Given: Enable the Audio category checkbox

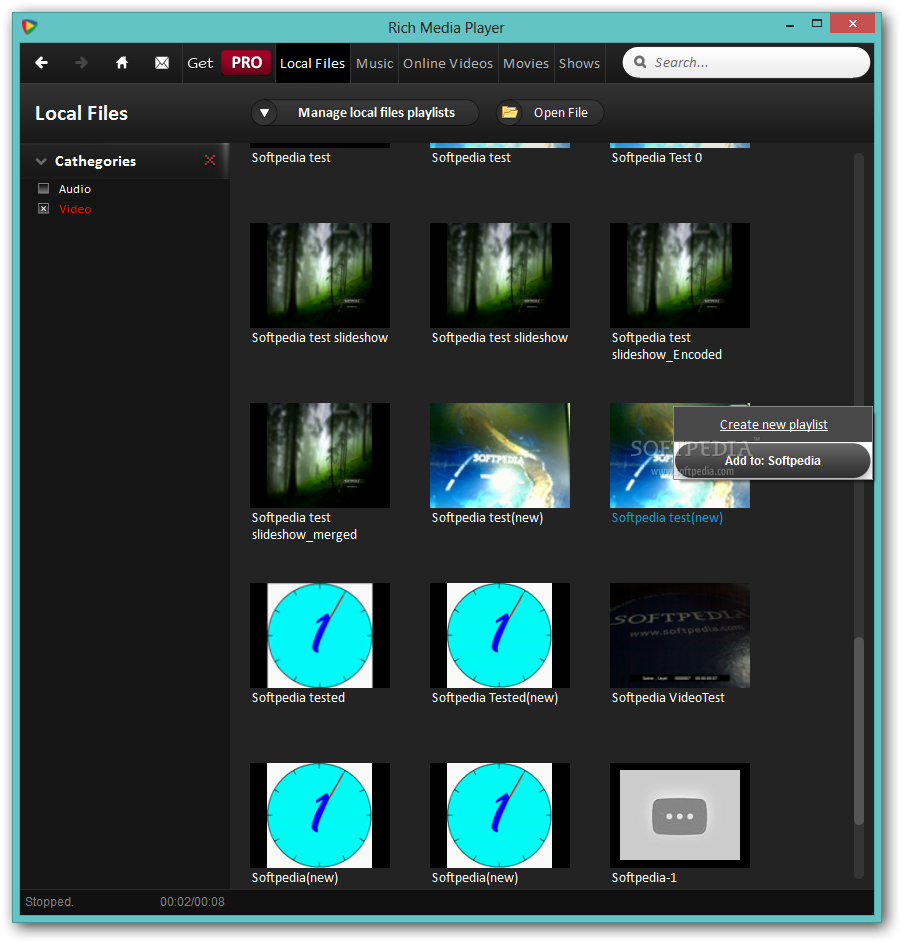Looking at the screenshot, I should (x=43, y=188).
